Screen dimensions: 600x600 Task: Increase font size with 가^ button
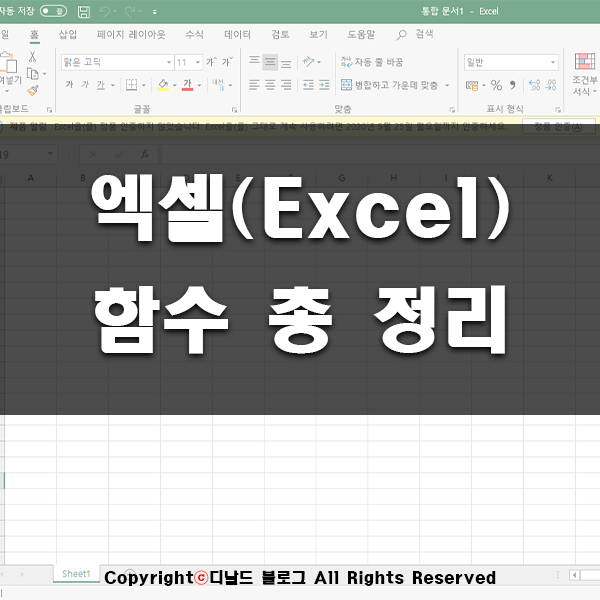(x=212, y=62)
